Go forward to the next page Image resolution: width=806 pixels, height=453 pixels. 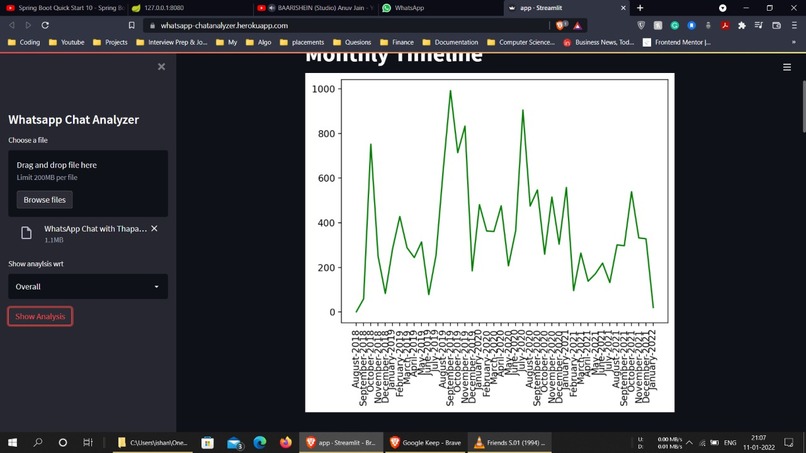28,25
